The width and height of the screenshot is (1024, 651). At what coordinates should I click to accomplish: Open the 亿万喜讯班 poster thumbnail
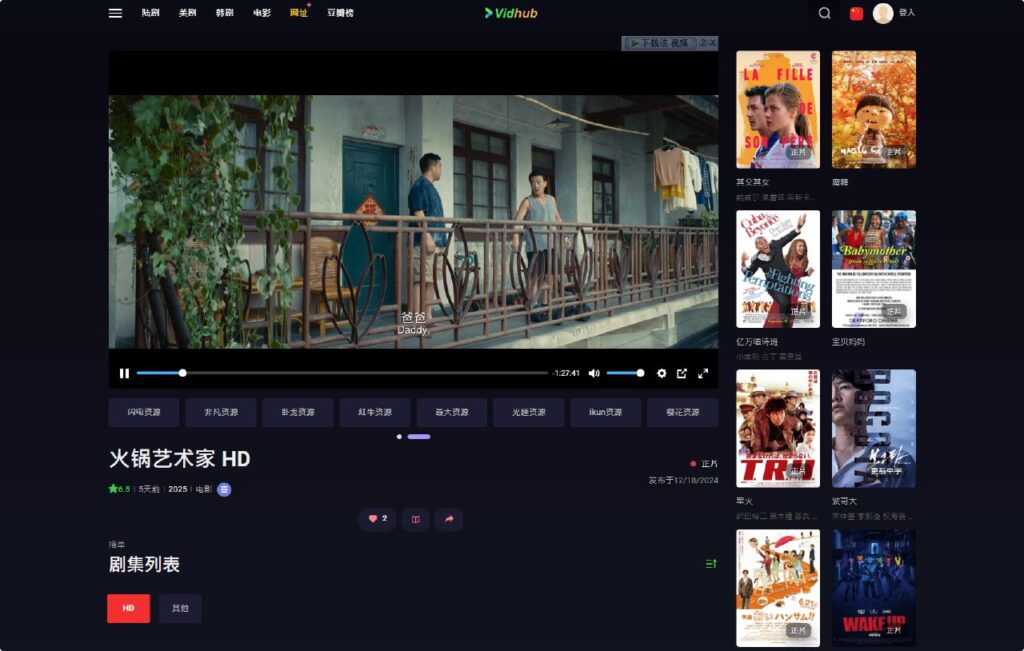coord(777,268)
